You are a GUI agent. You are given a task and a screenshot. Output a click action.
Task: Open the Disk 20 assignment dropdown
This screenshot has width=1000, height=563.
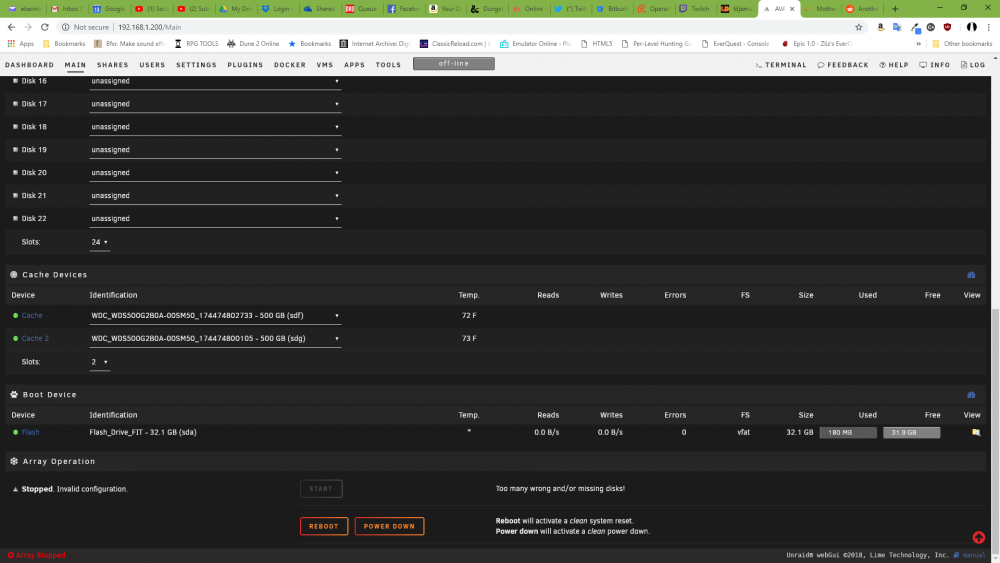216,173
